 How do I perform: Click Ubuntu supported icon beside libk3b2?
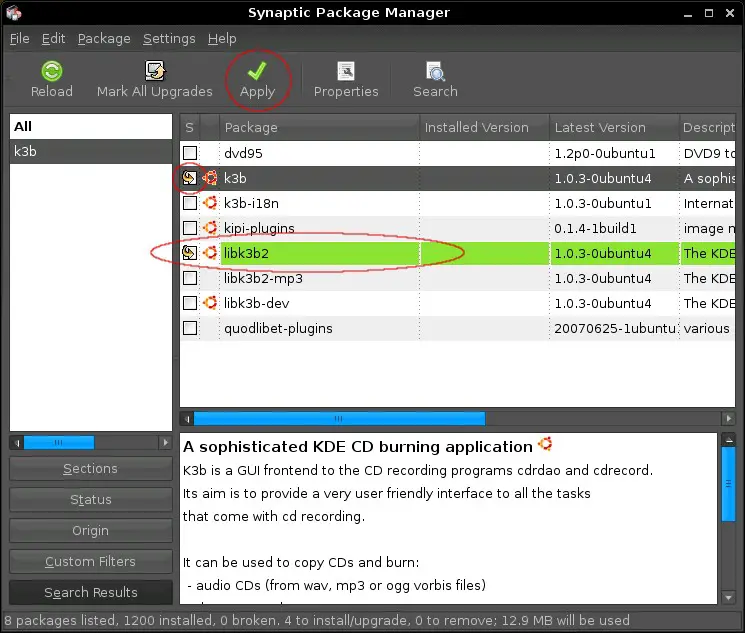click(x=210, y=253)
